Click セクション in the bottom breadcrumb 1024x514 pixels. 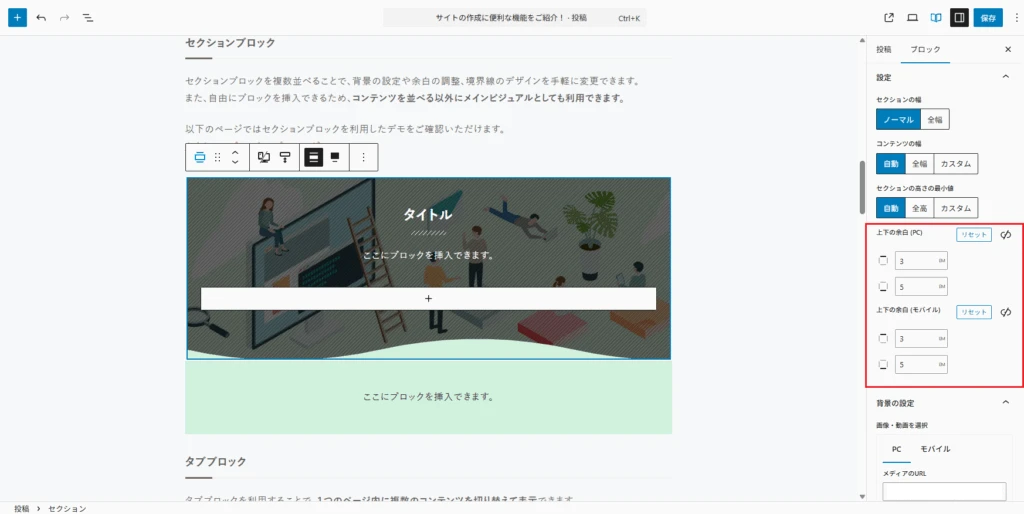[67, 508]
